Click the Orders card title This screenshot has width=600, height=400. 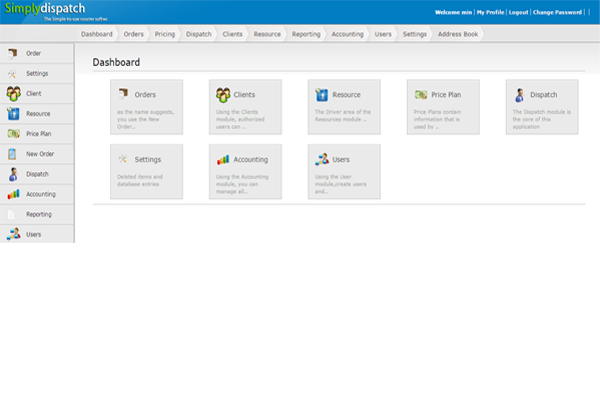coord(145,95)
